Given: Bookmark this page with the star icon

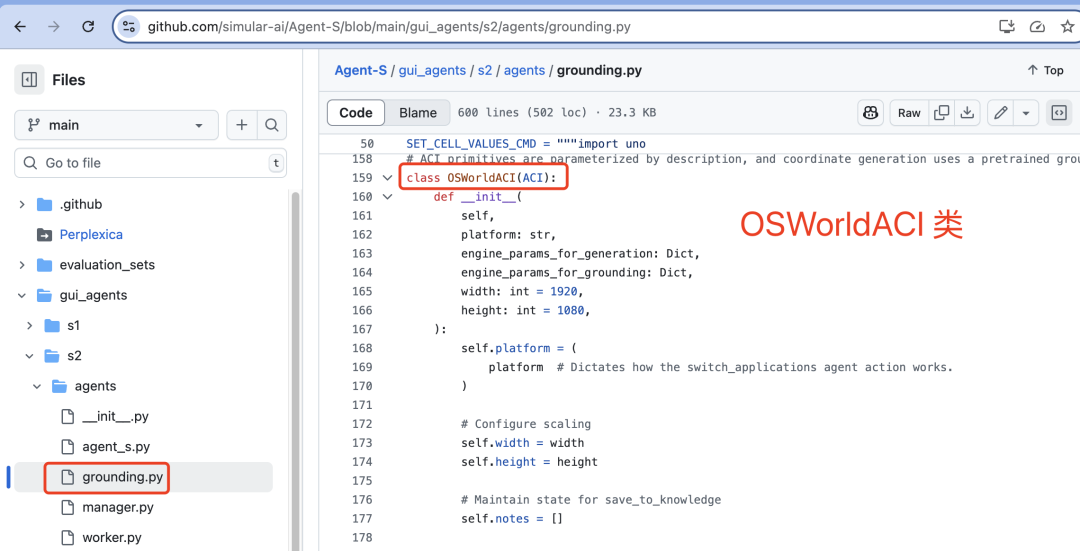Looking at the screenshot, I should pyautogui.click(x=1068, y=27).
